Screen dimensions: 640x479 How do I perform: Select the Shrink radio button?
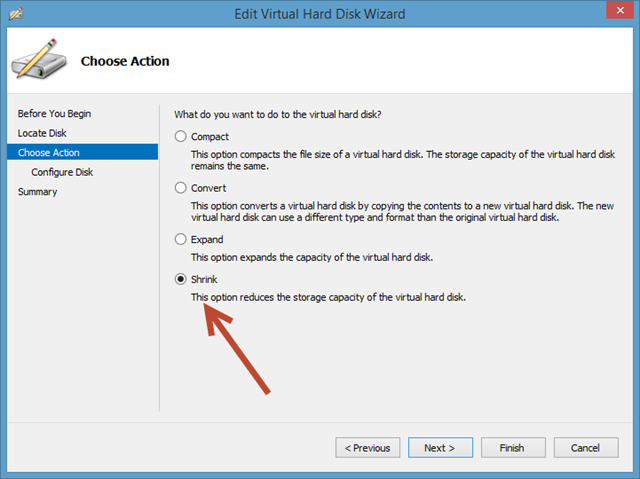180,280
